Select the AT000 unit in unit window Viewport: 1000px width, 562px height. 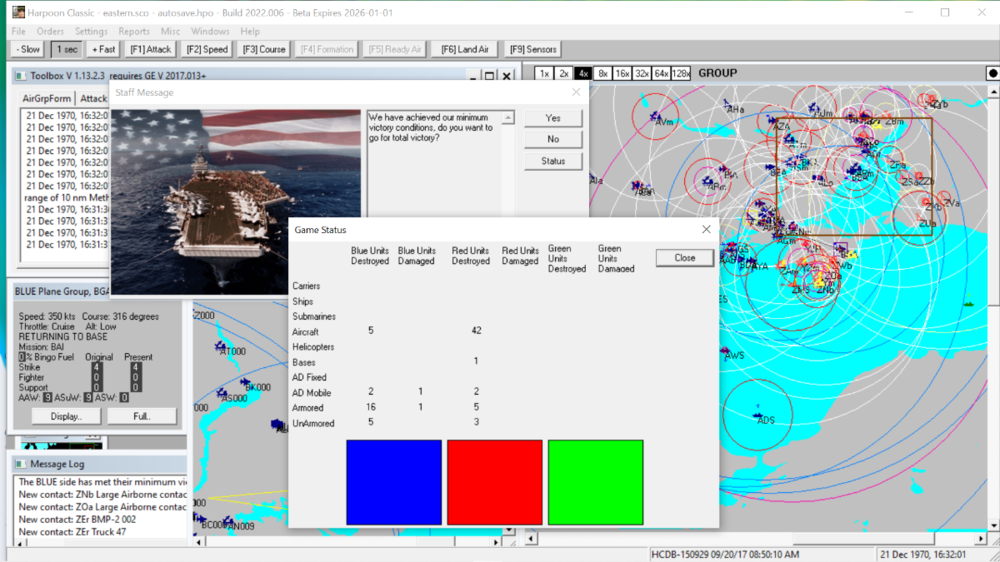[221, 348]
